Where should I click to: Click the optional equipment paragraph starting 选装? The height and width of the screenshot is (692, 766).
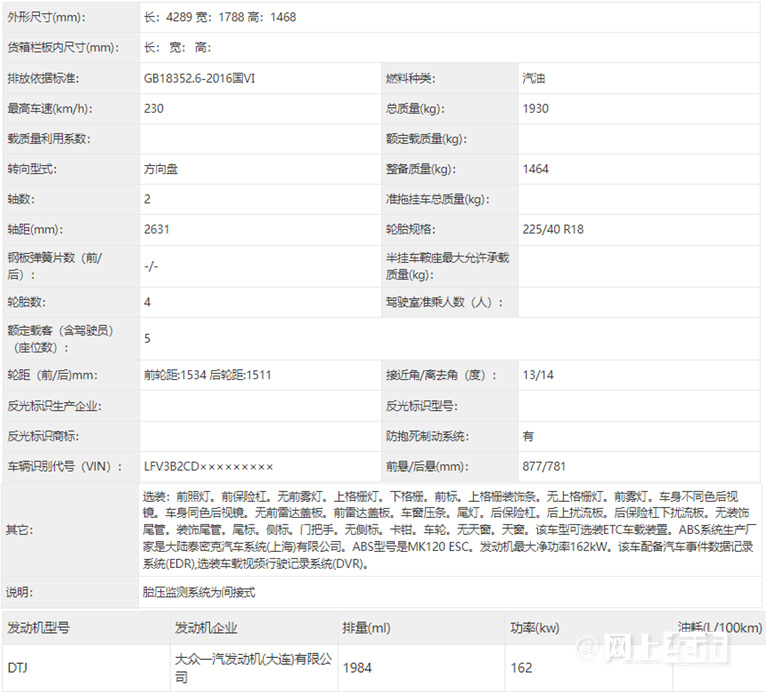click(x=448, y=530)
